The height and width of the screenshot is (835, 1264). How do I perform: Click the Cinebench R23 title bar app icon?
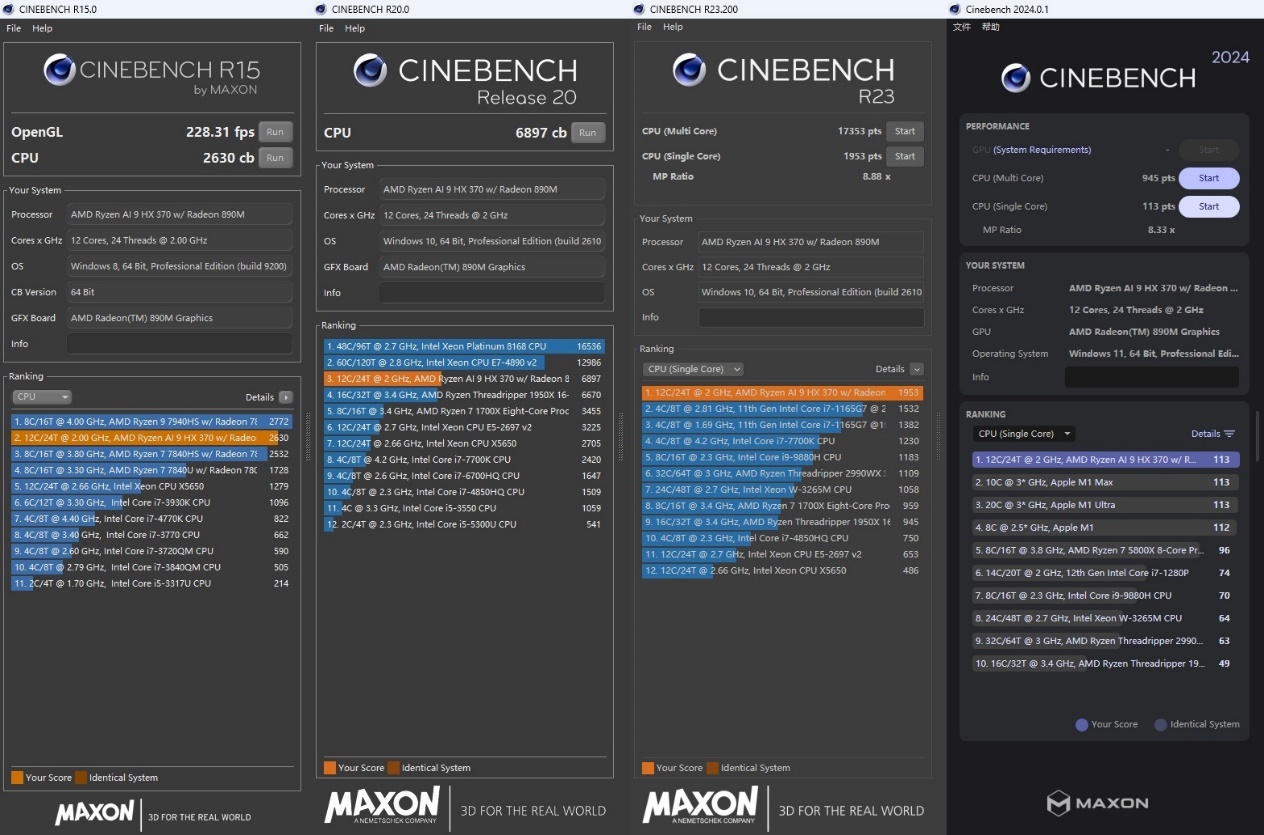pos(640,9)
